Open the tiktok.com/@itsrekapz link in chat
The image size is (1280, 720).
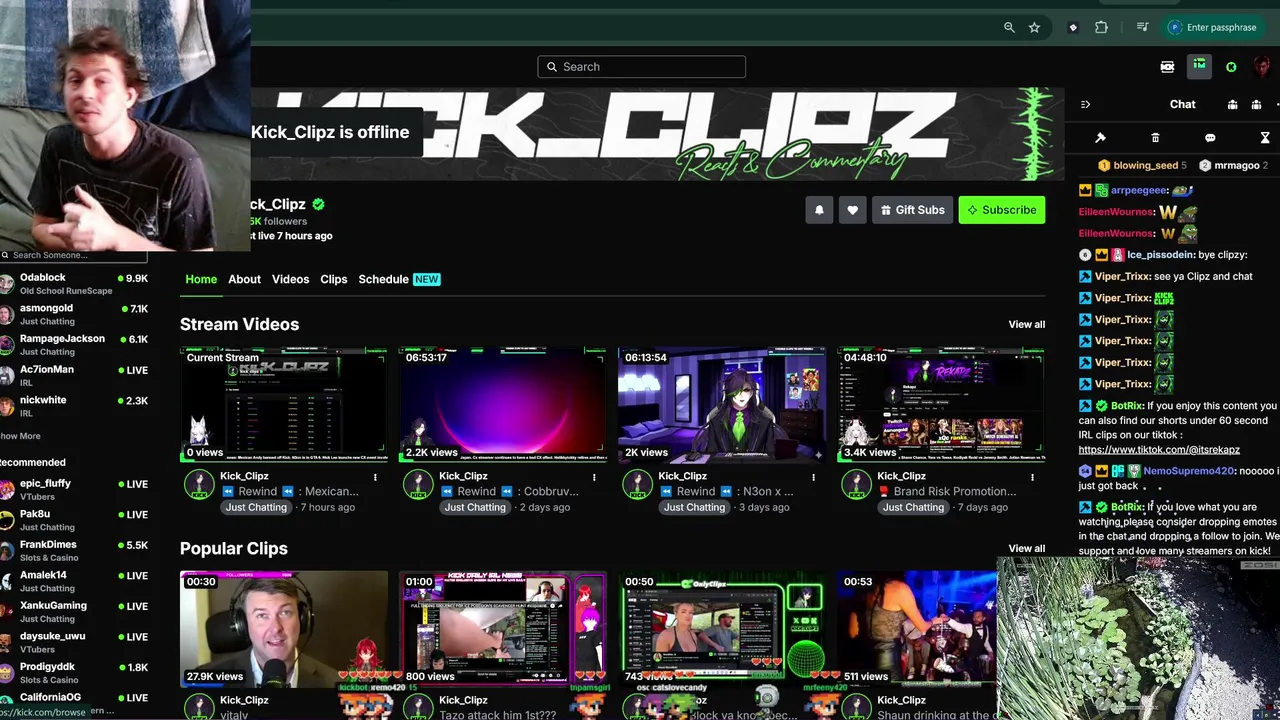[1159, 450]
